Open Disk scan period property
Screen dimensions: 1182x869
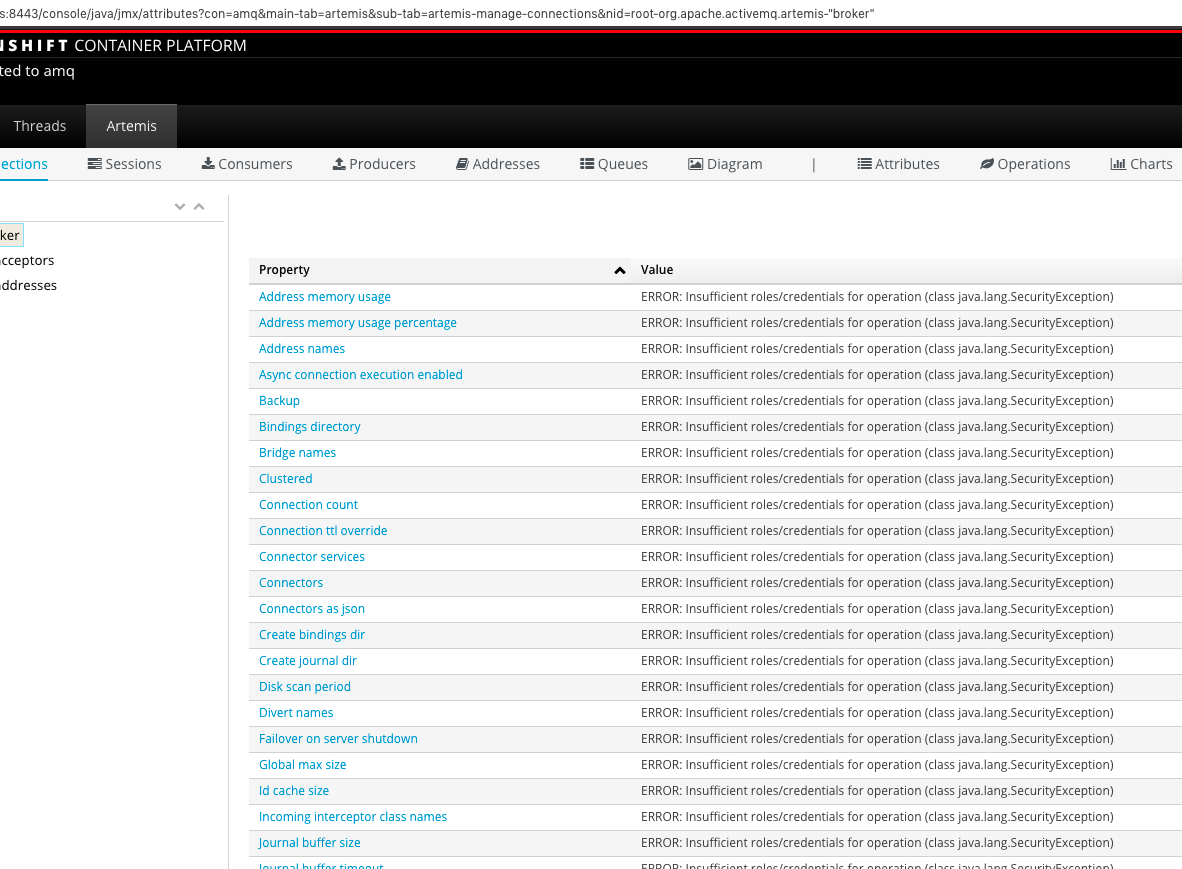click(305, 687)
